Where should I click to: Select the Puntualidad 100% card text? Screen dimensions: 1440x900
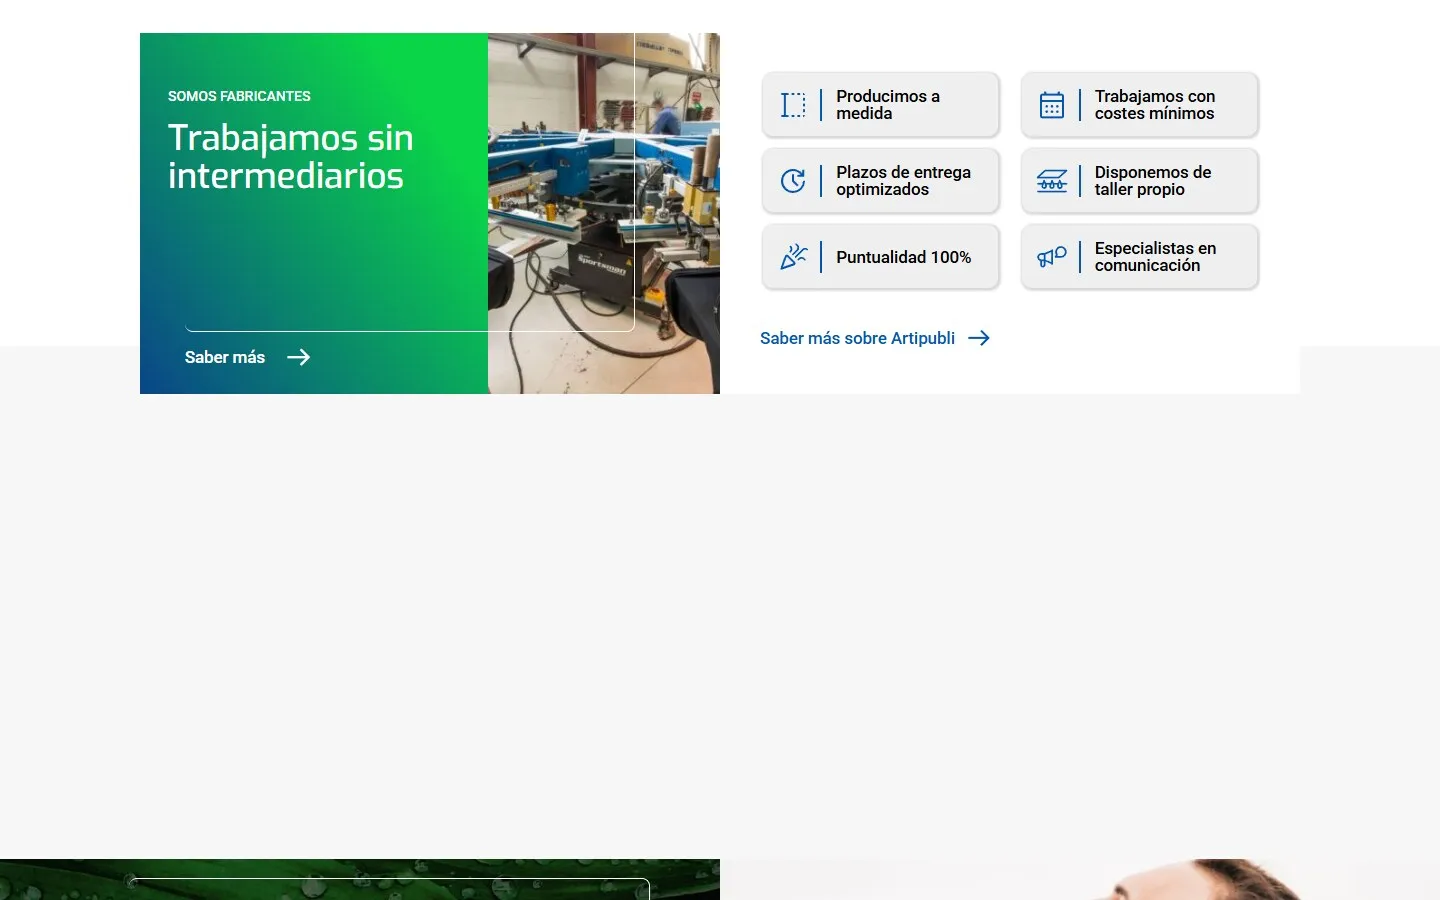coord(903,257)
